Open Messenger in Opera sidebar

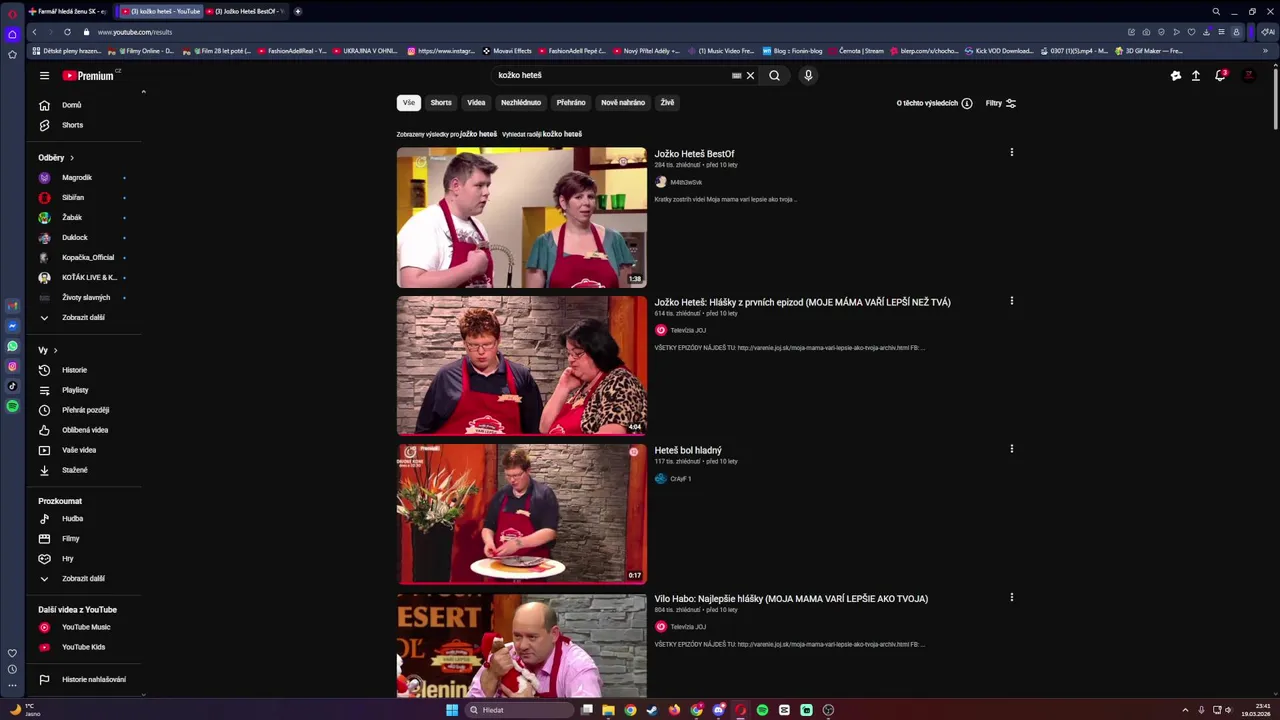12,326
